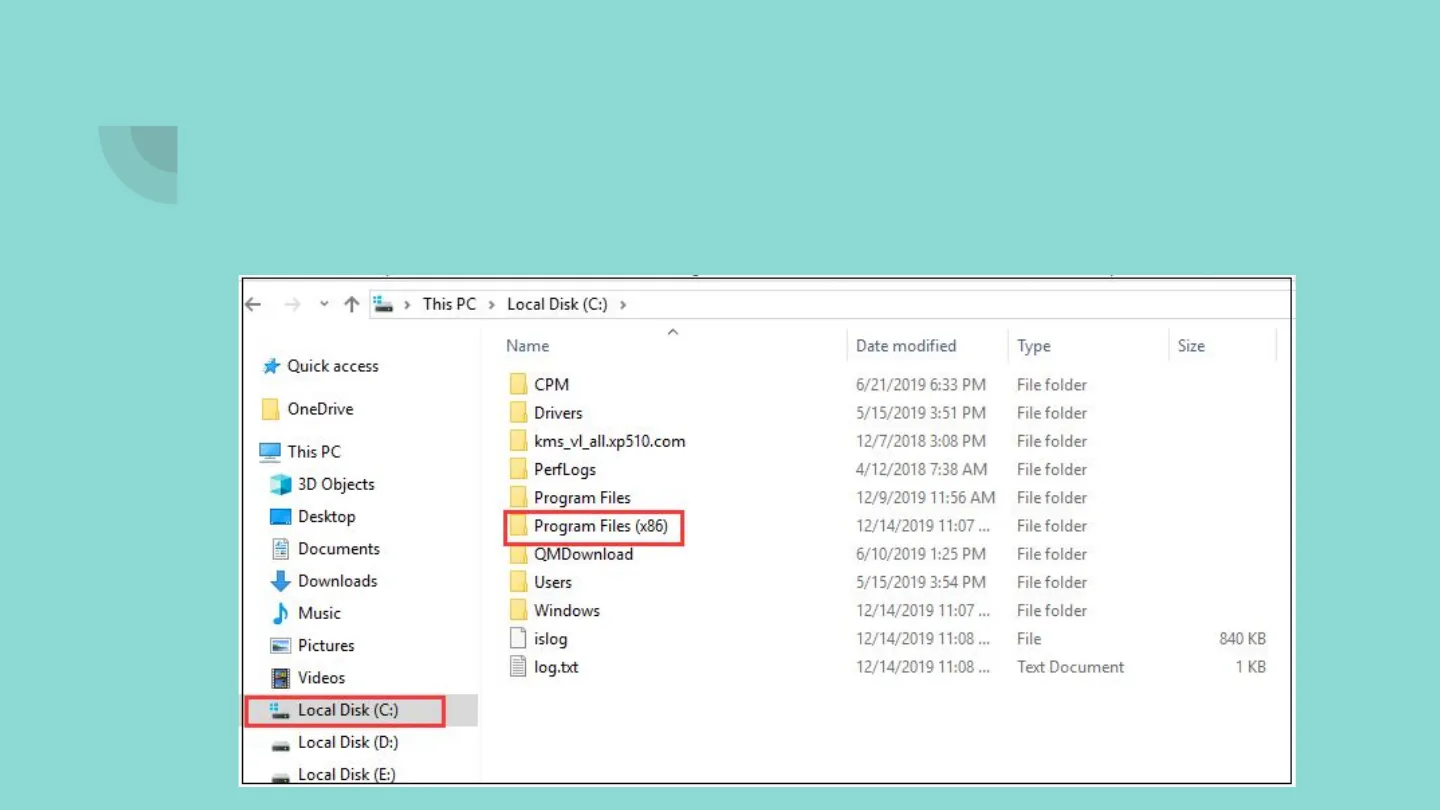The image size is (1440, 810).
Task: Click This PC in address breadcrumb
Action: (x=449, y=304)
